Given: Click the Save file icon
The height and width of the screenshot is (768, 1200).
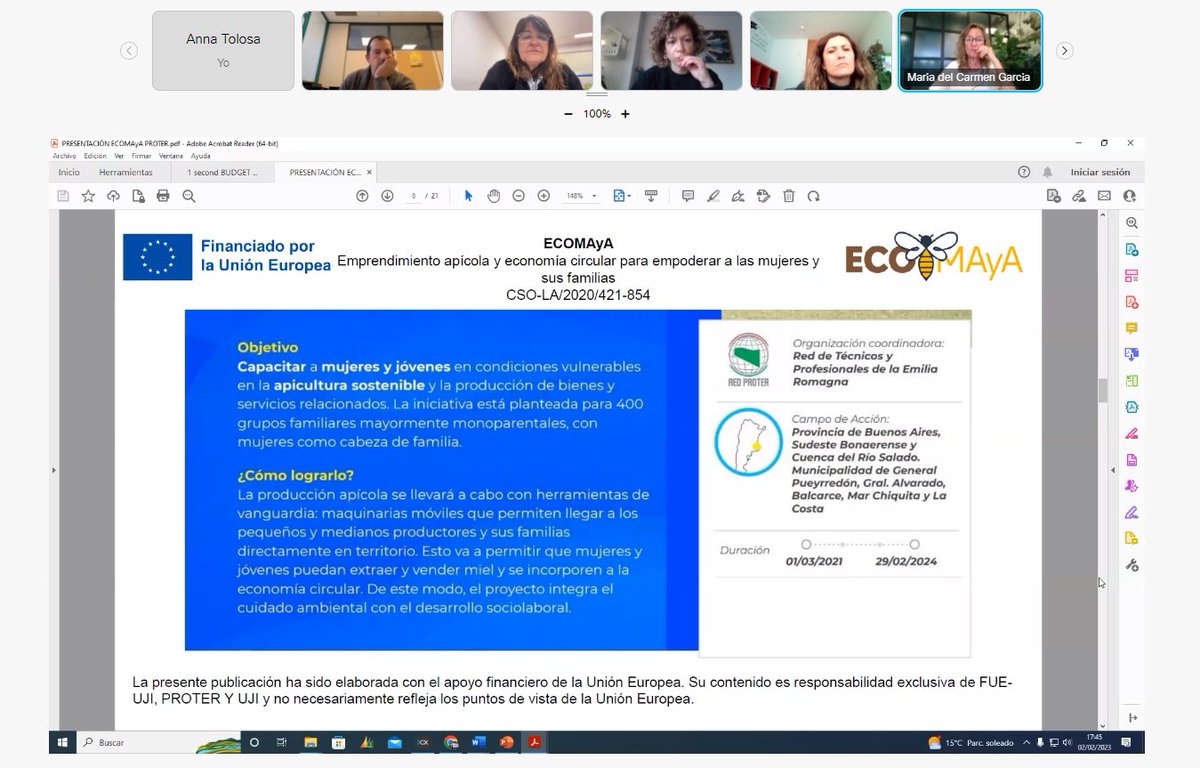Looking at the screenshot, I should [63, 196].
